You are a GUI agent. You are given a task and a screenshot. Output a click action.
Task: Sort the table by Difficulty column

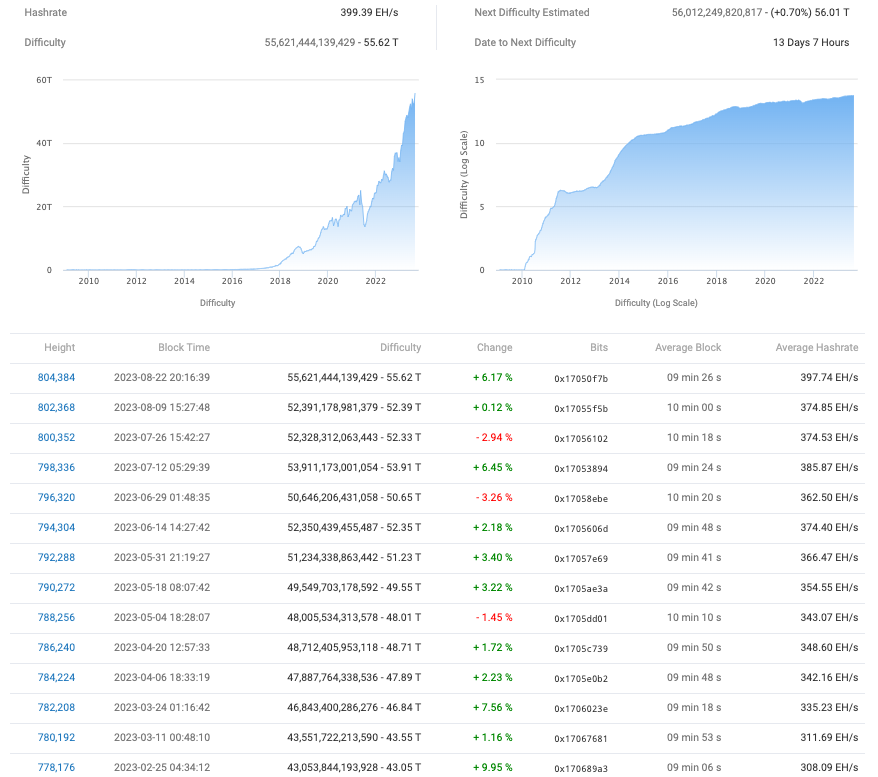400,348
